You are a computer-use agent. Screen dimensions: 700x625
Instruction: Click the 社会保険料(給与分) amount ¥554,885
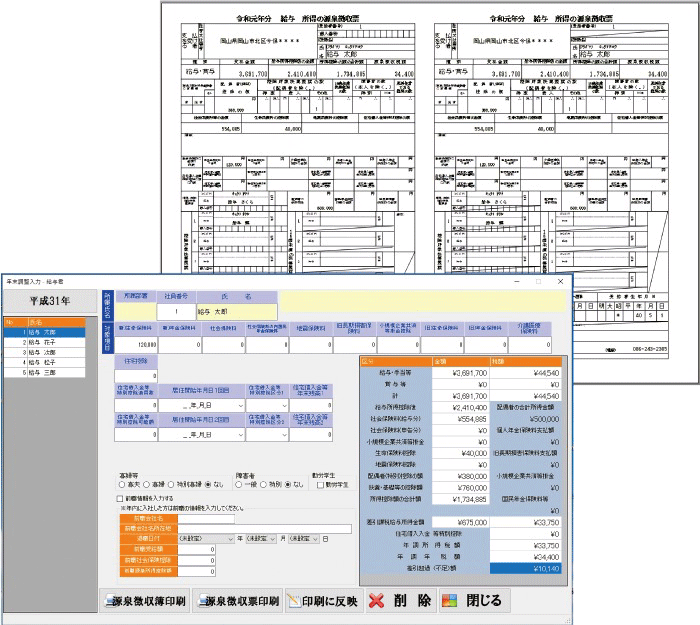[460, 419]
